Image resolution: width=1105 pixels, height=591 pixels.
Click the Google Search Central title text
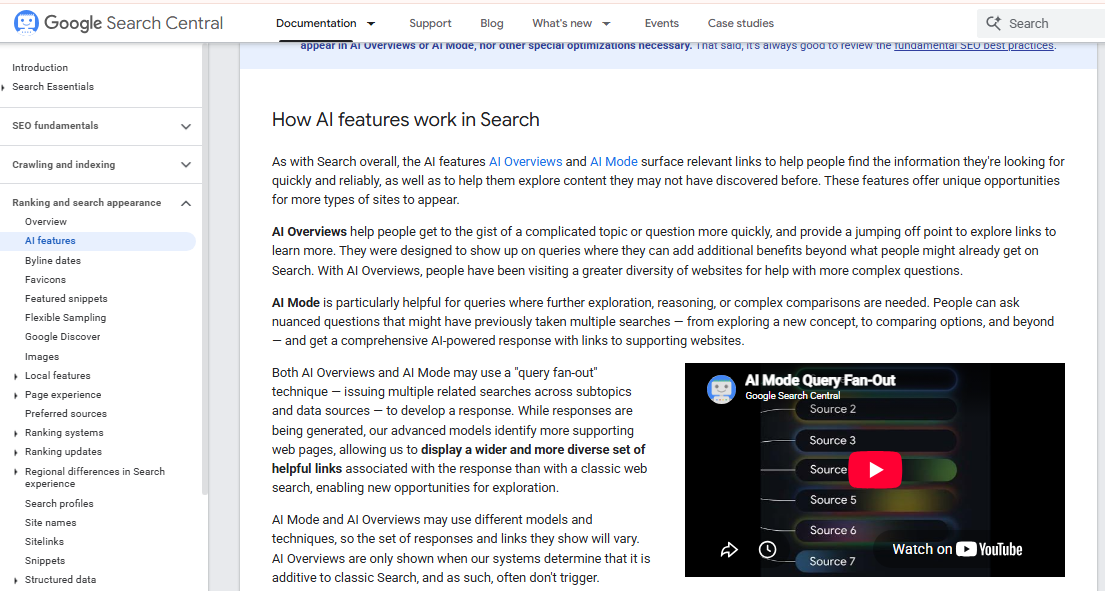(134, 23)
